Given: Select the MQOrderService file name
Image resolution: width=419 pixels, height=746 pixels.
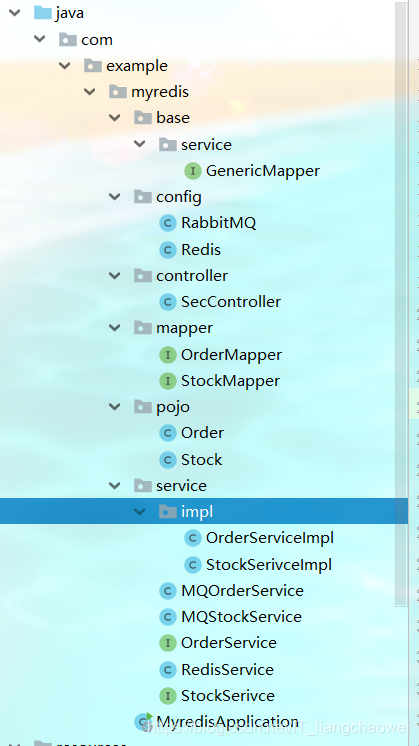Looking at the screenshot, I should coord(242,591).
